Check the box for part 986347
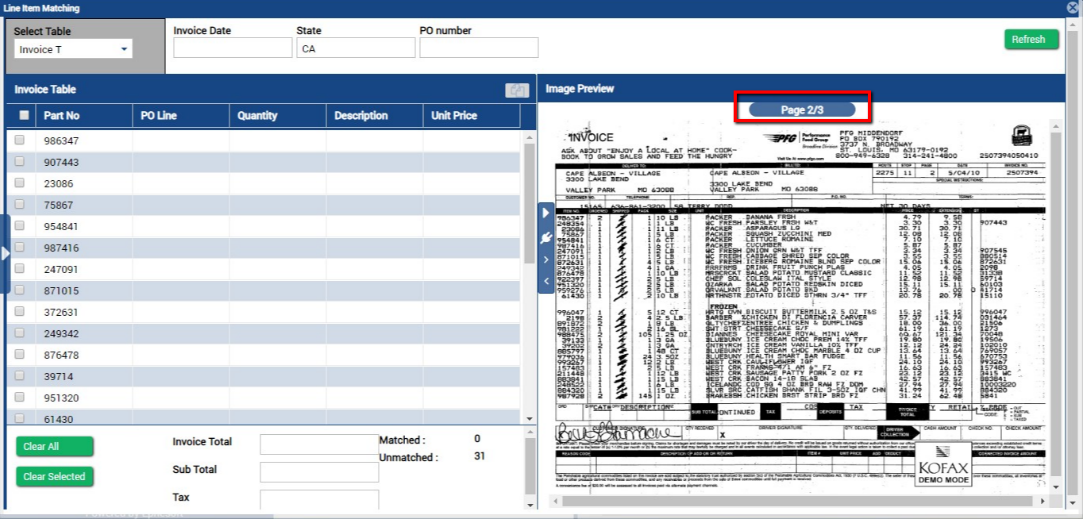This screenshot has height=519, width=1083. (20, 140)
